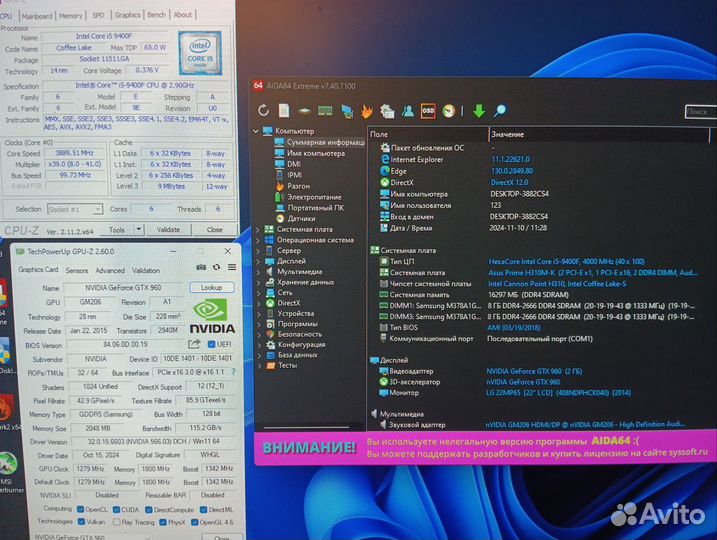Click the Intel Core i5 badge in CPU-Z
717x540 pixels.
pyautogui.click(x=200, y=53)
